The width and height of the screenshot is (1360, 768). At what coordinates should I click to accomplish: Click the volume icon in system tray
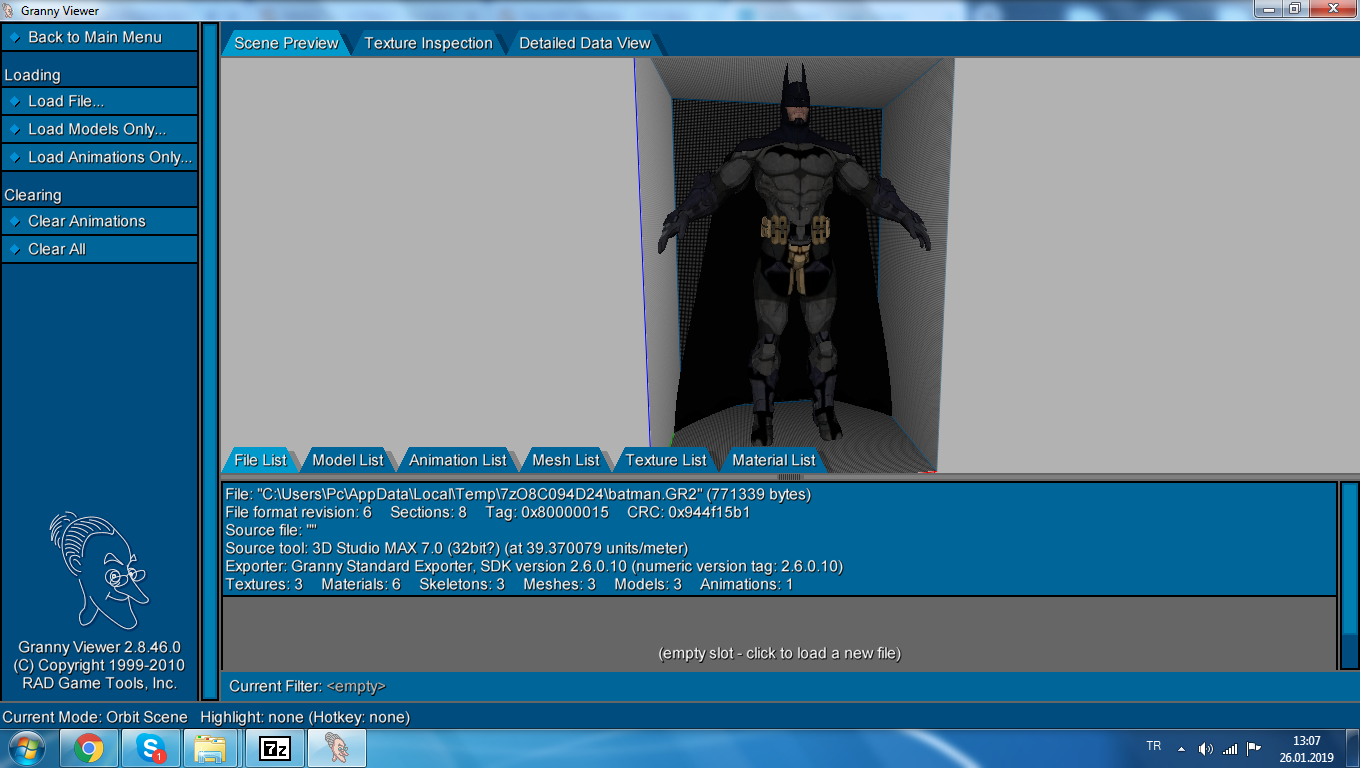click(1206, 748)
